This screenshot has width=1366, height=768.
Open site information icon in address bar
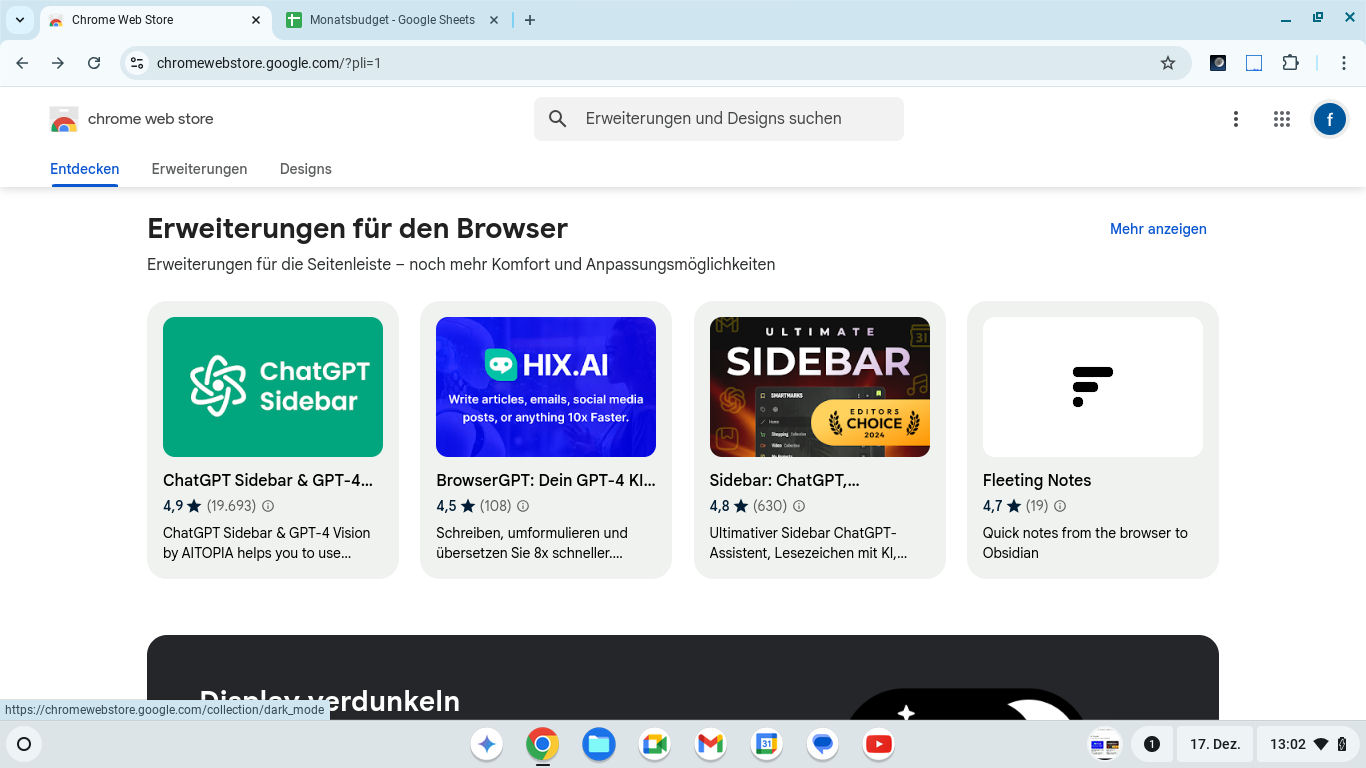[x=137, y=63]
